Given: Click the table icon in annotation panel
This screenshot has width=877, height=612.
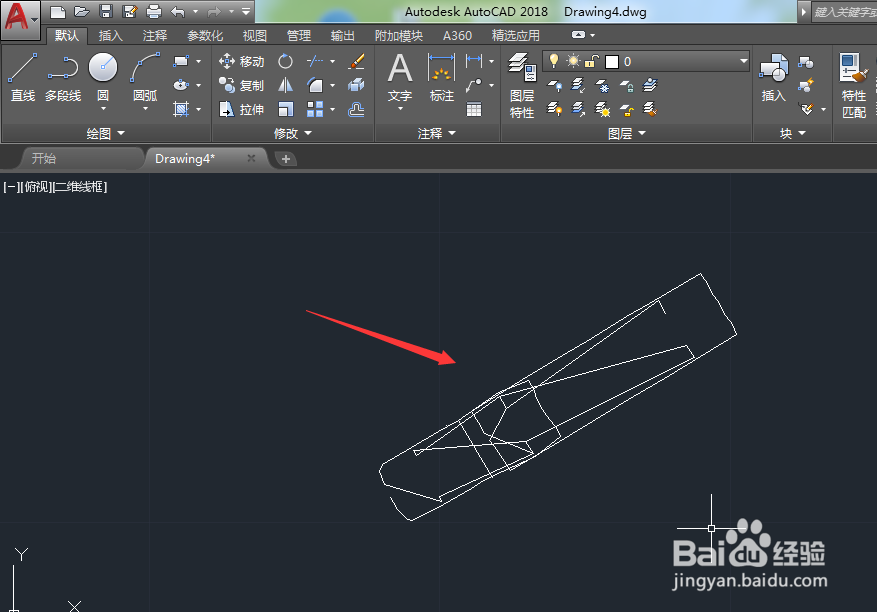Looking at the screenshot, I should [x=474, y=109].
